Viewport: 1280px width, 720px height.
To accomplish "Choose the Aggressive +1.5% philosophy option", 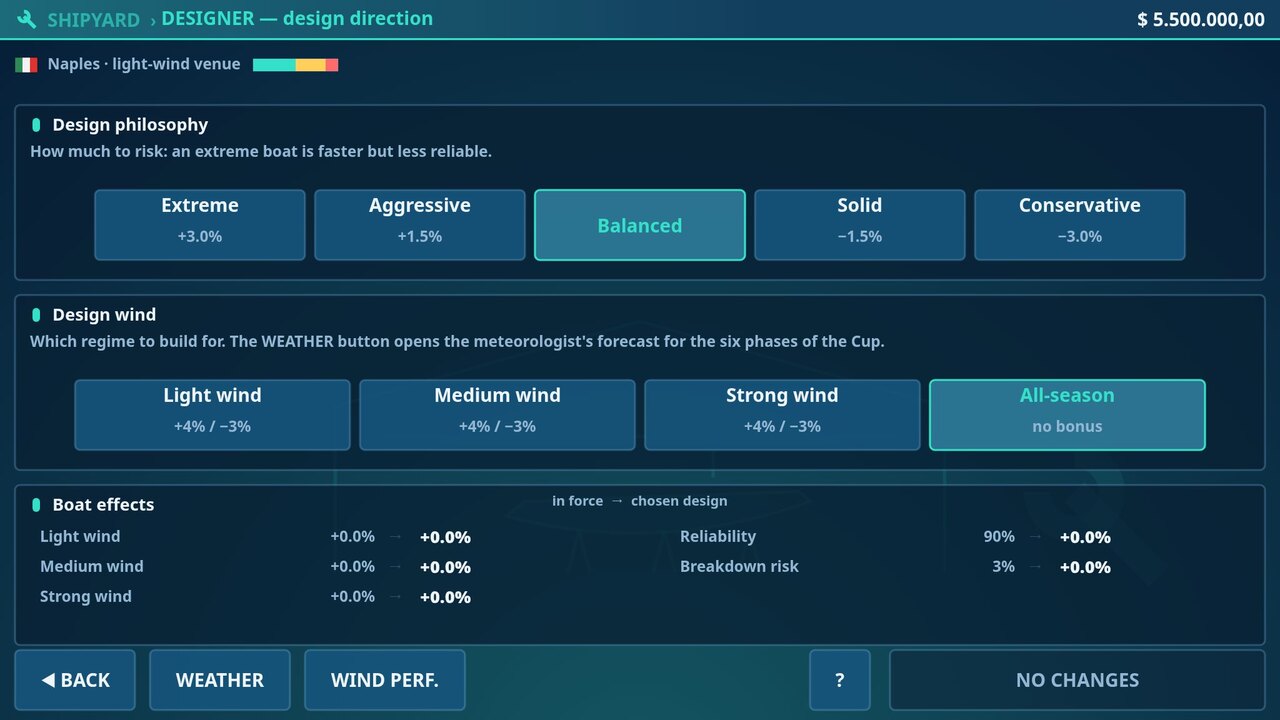I will coord(420,225).
